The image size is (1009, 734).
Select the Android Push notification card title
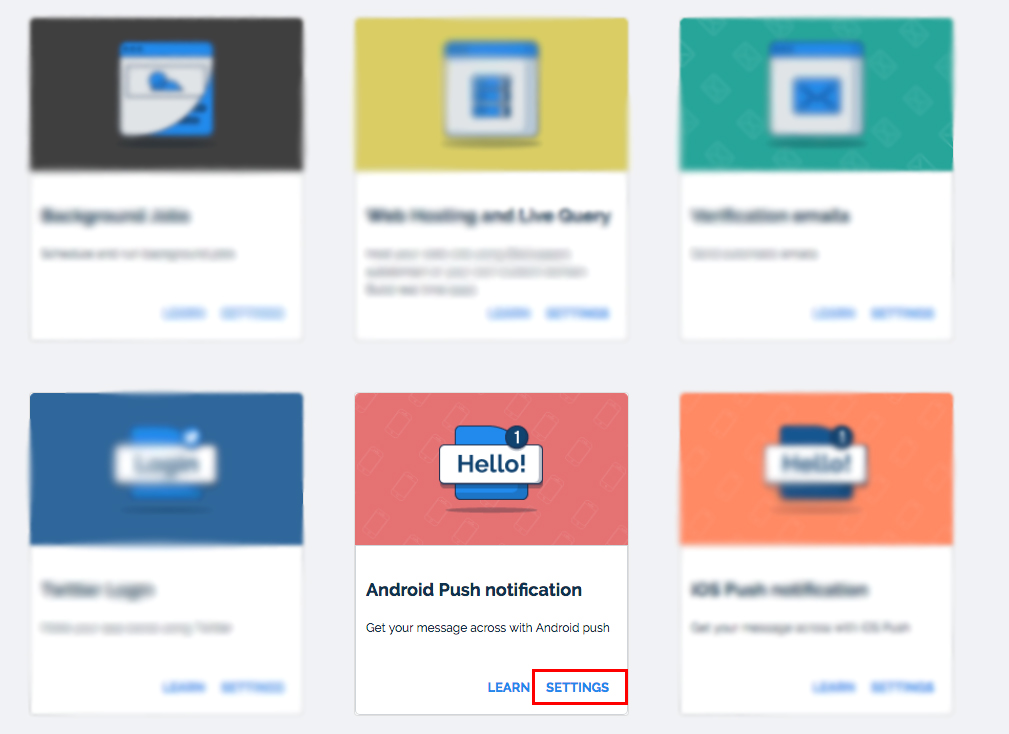[474, 589]
